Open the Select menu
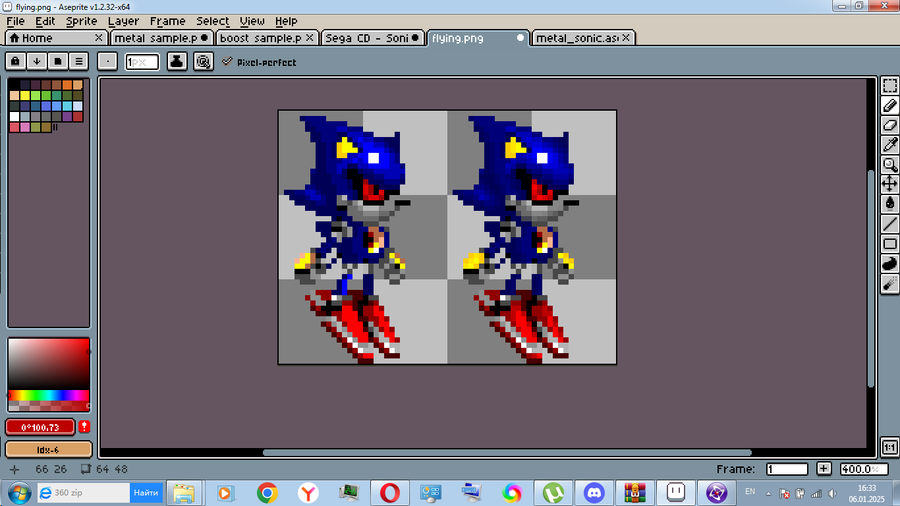900x506 pixels. [x=212, y=21]
